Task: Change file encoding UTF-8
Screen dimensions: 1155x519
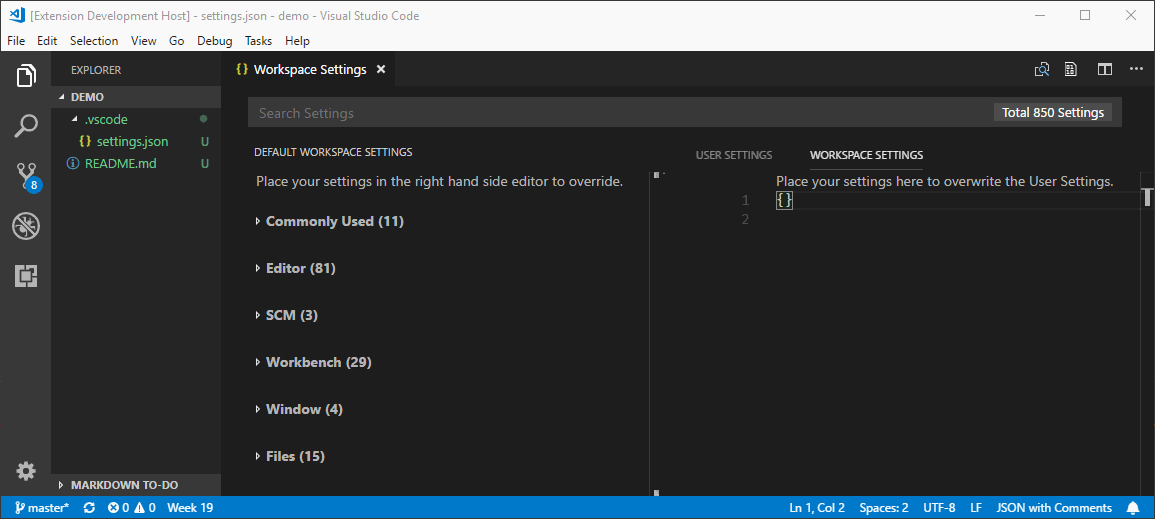Action: [939, 507]
